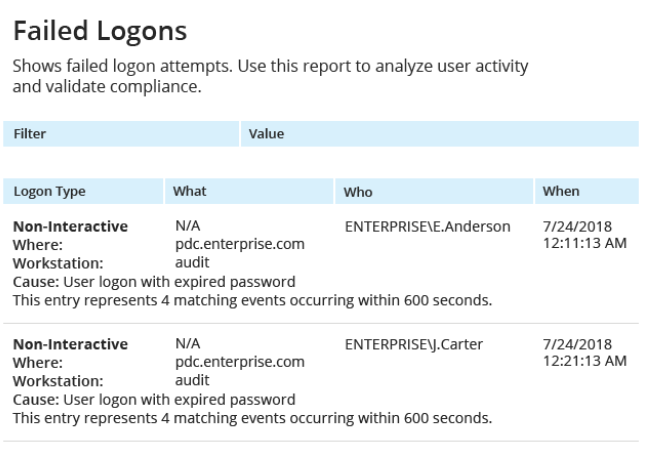Click first entry's Non-Interactive logon type

[x=70, y=227]
